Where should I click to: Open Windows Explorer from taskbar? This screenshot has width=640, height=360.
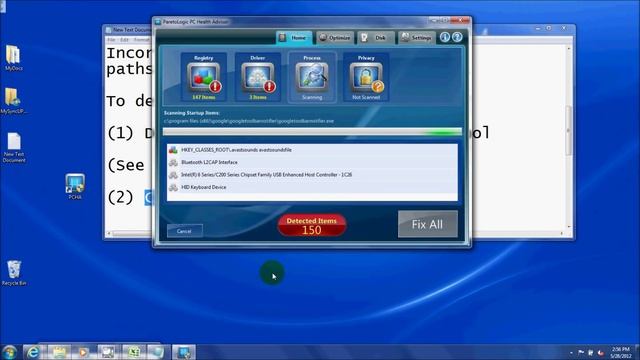pos(59,352)
